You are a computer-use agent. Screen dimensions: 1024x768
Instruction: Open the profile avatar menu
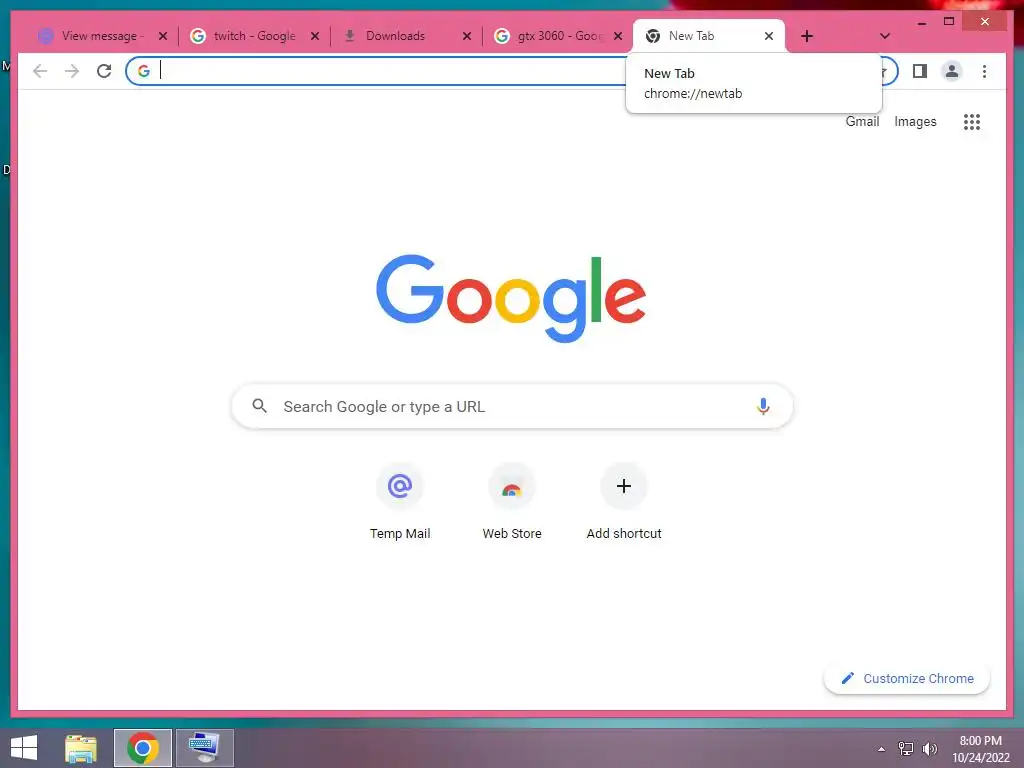tap(952, 71)
